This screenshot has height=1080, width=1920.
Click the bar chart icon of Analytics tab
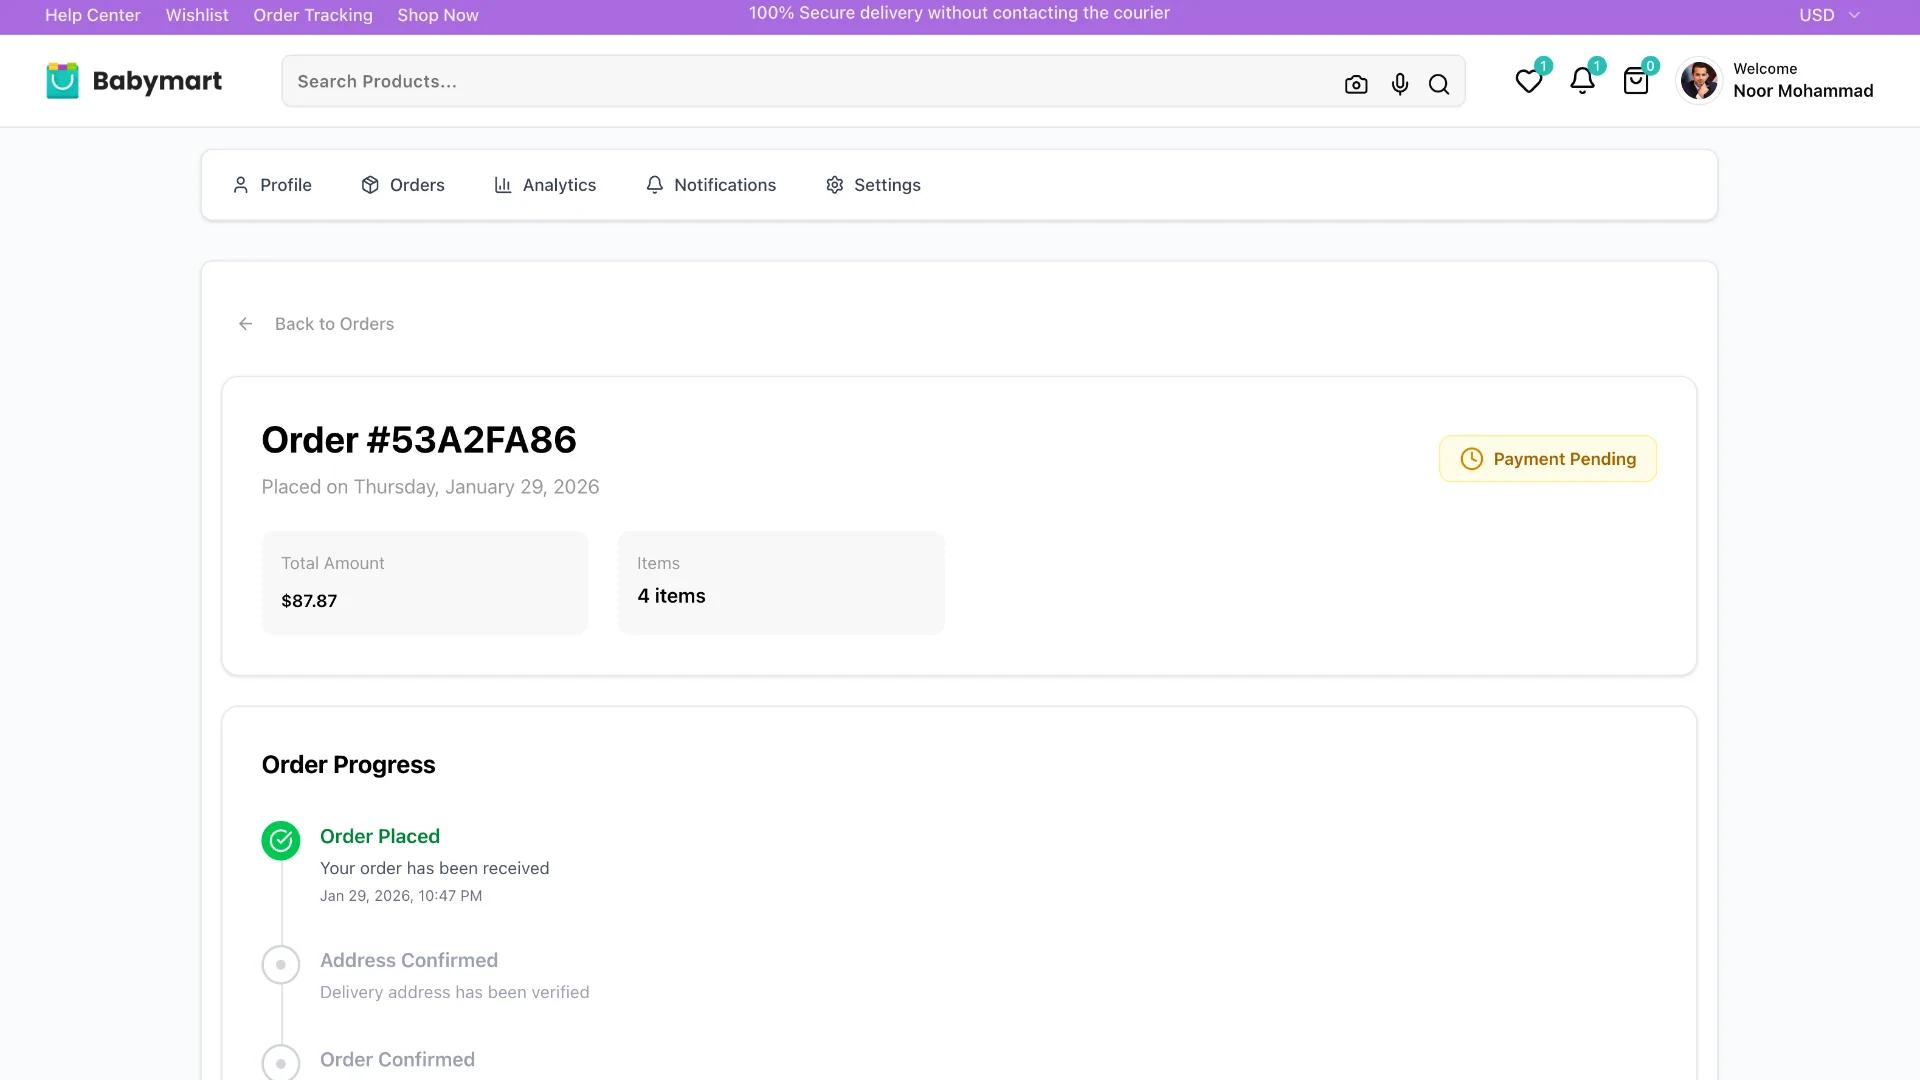(x=503, y=185)
